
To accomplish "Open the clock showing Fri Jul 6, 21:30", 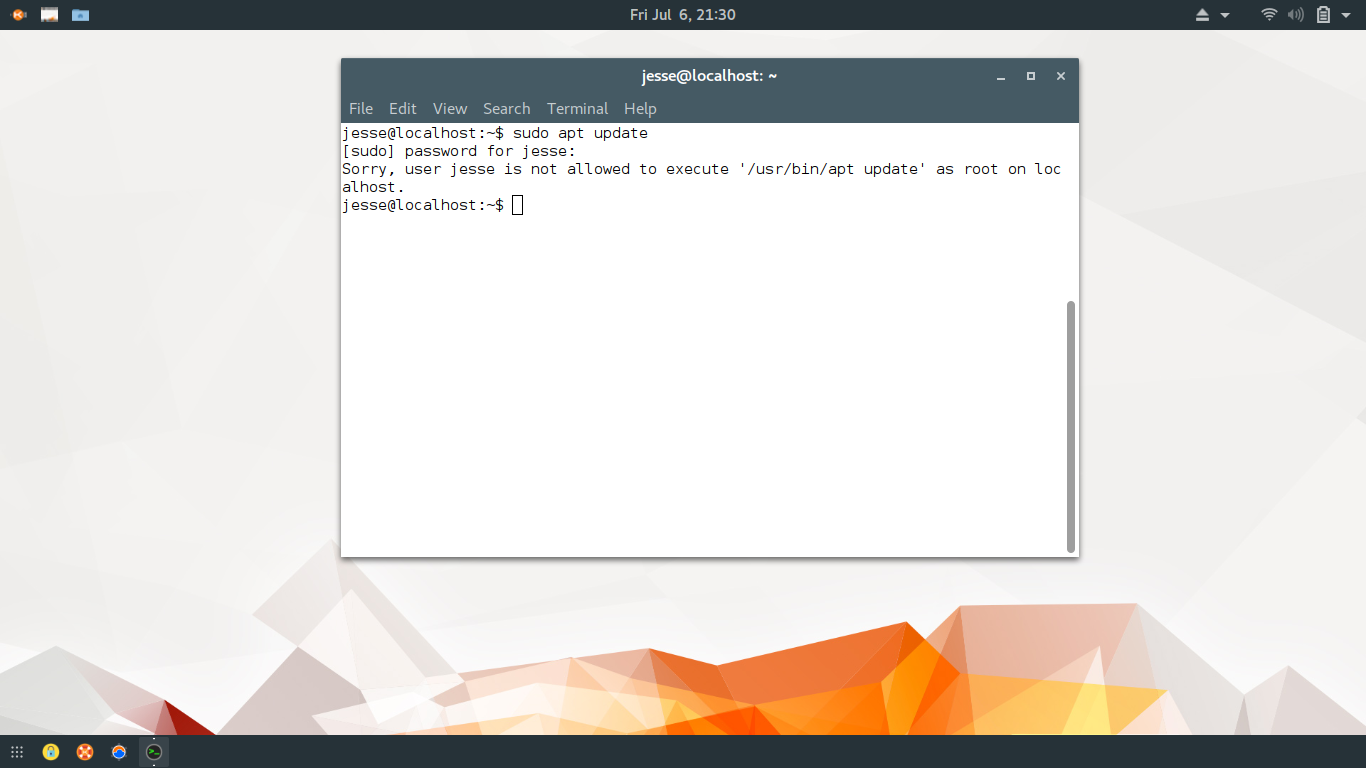I will click(683, 15).
